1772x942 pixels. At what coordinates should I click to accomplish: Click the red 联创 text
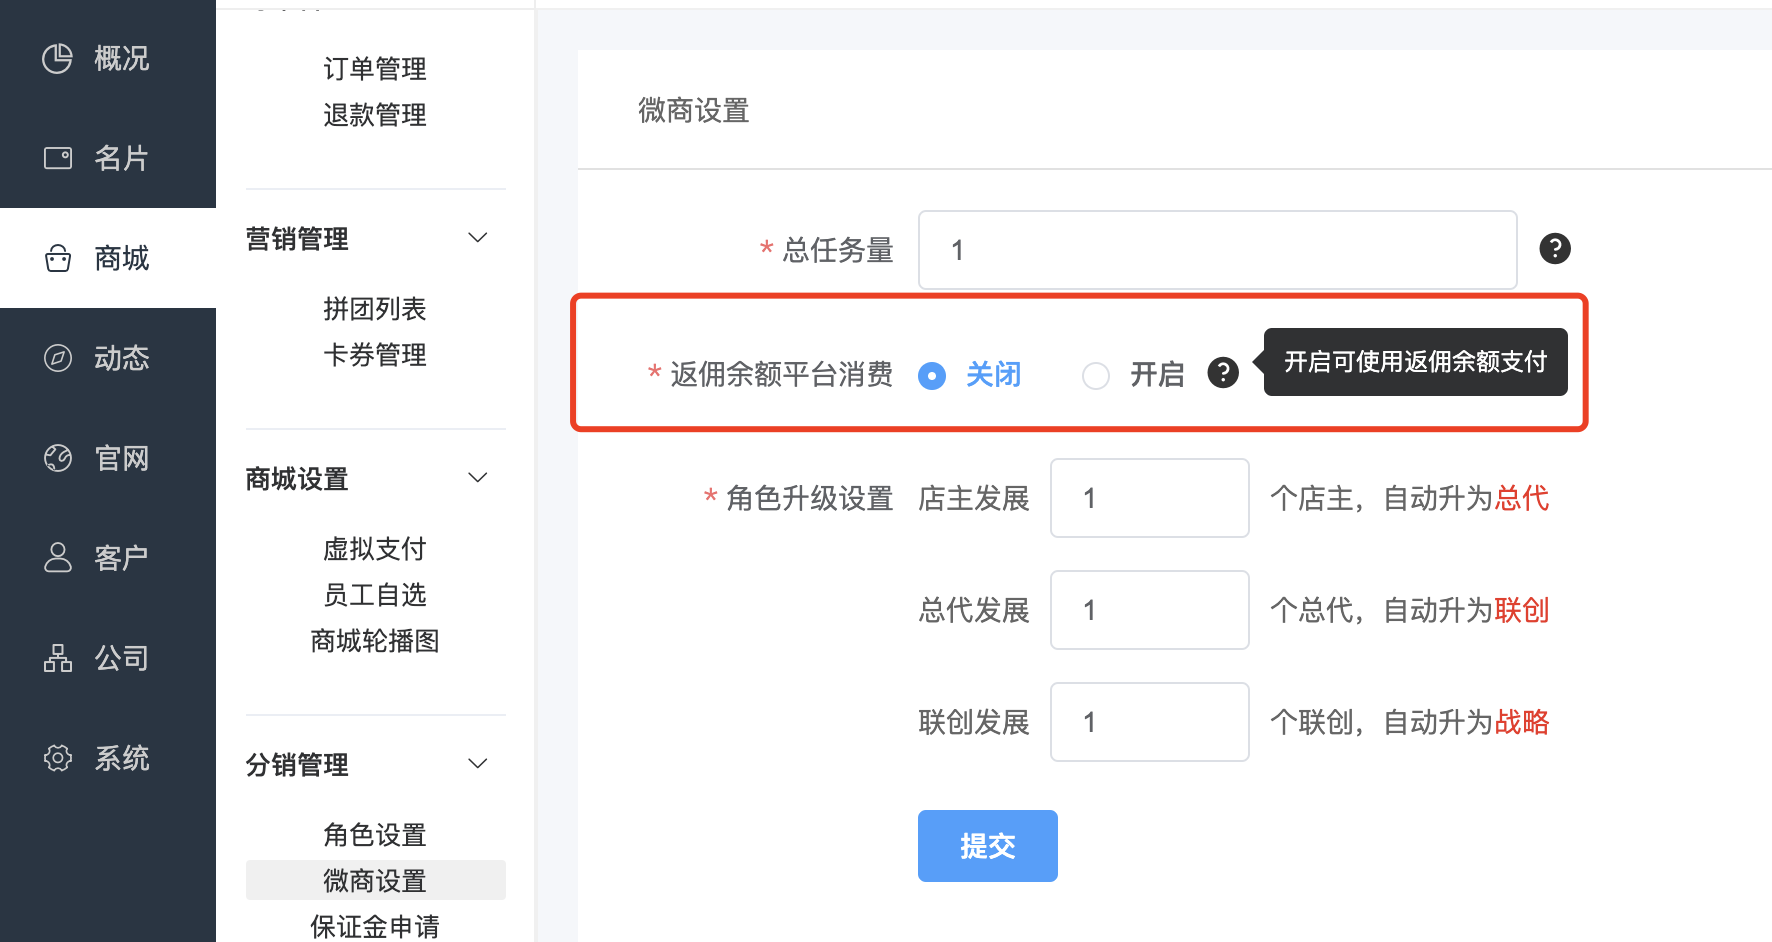tap(1522, 610)
